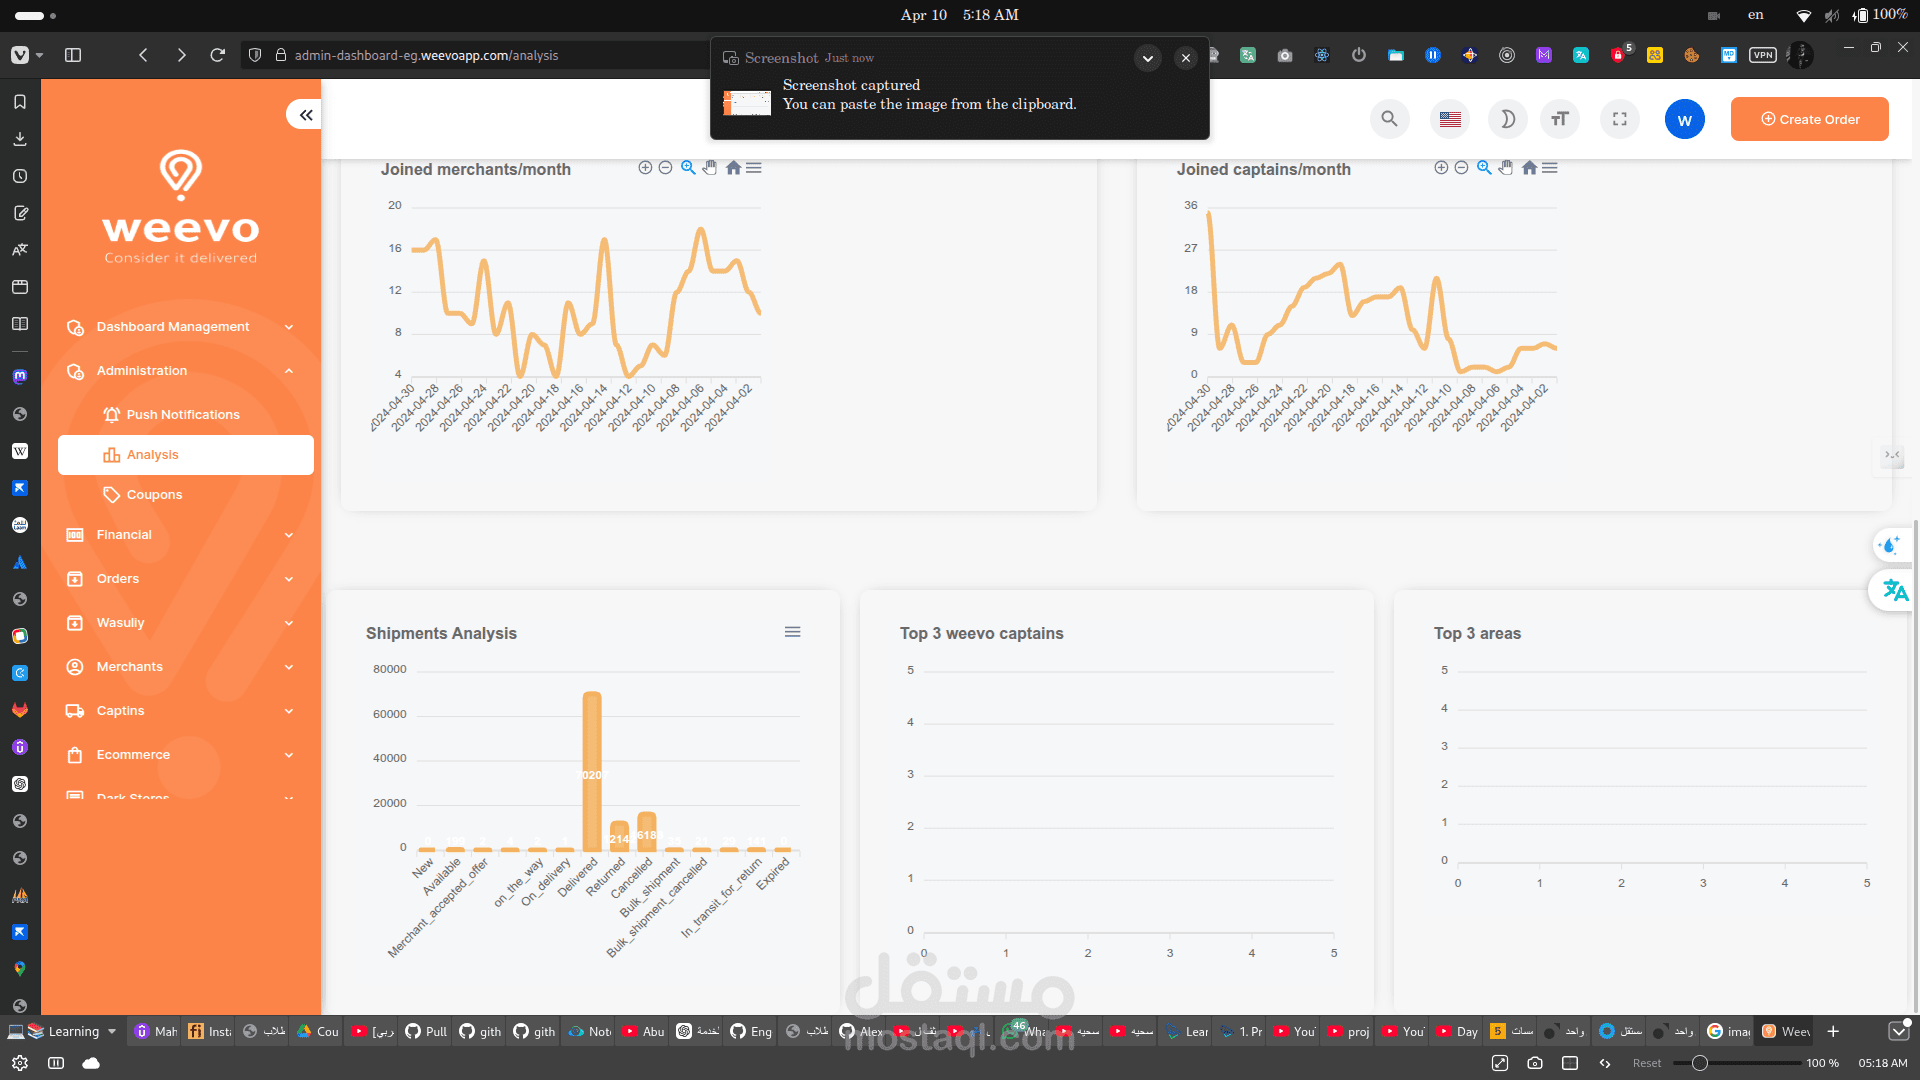
Task: Open Shipments Analysis hamburger menu
Action: 792,632
